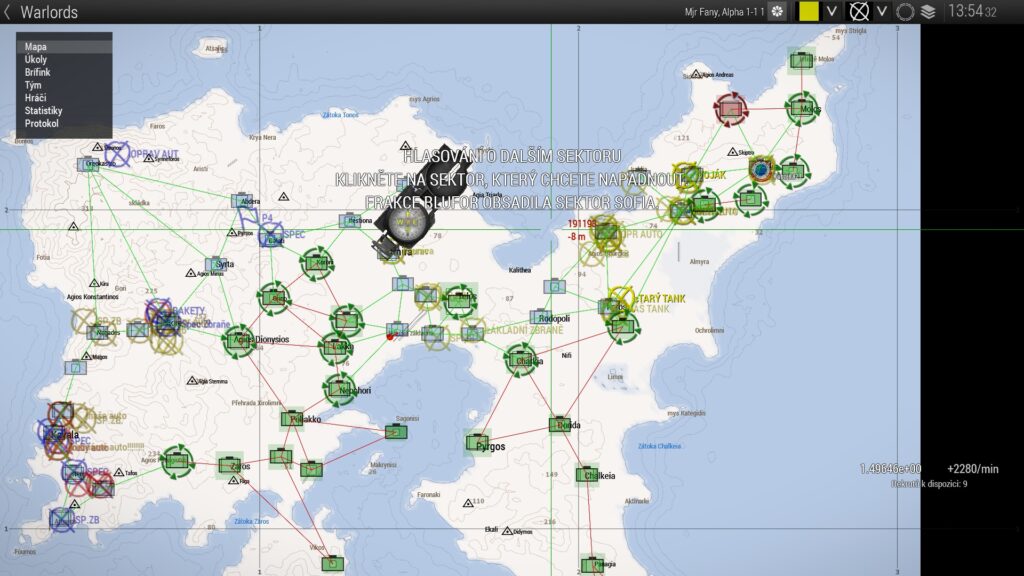The width and height of the screenshot is (1024, 576).
Task: Toggle the stacked layers icon in top bar
Action: pos(928,12)
